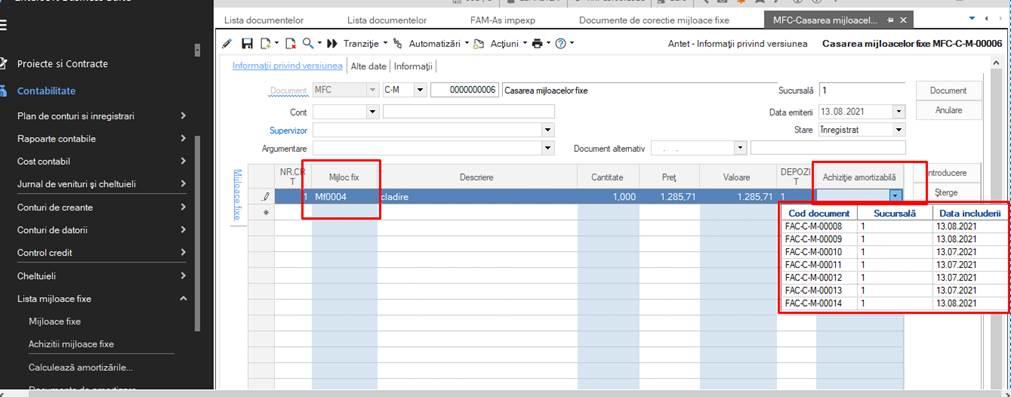Click the magnifier search icon
1011x397 pixels.
pos(308,43)
